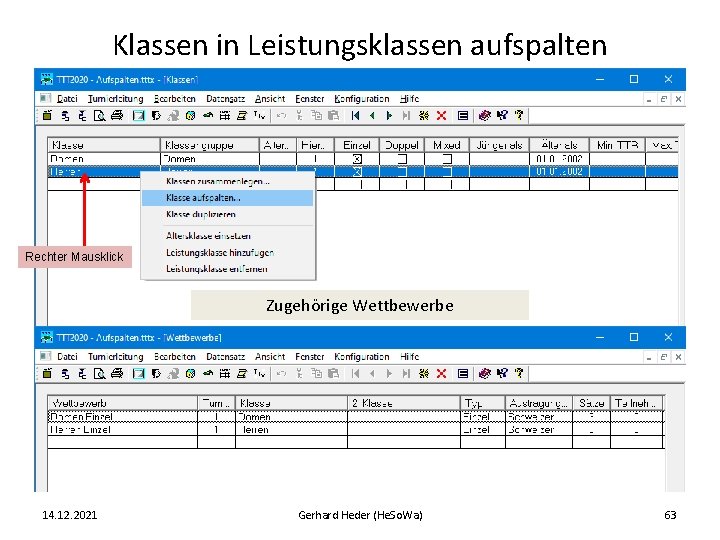Click the new record star icon in Klassen toolbar
The height and width of the screenshot is (540, 720).
click(x=424, y=116)
